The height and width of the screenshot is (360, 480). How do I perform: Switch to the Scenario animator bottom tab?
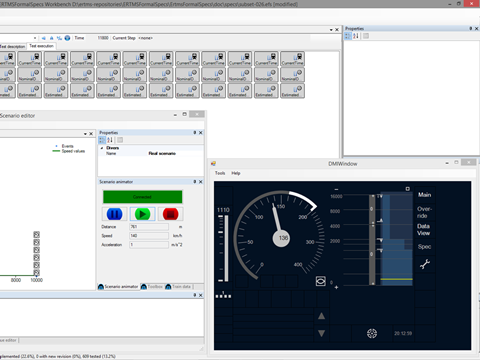pyautogui.click(x=118, y=287)
